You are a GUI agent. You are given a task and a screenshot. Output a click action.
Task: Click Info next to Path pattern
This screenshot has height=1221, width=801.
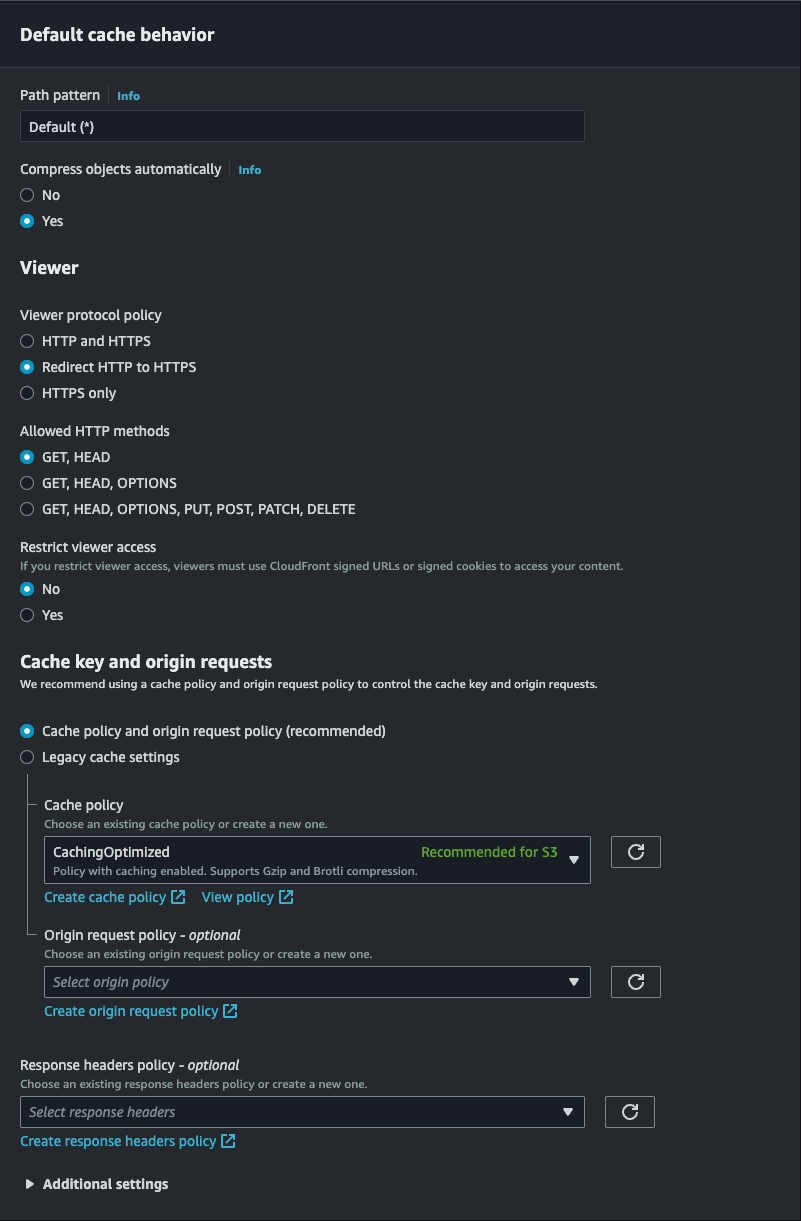pyautogui.click(x=128, y=95)
